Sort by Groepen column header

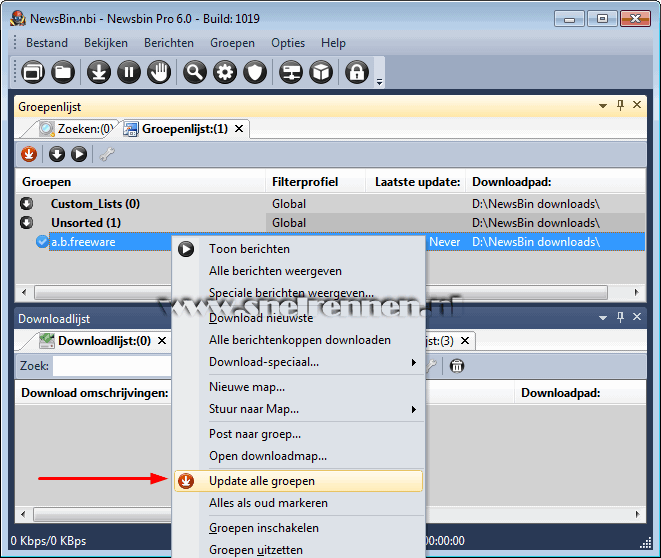[140, 182]
